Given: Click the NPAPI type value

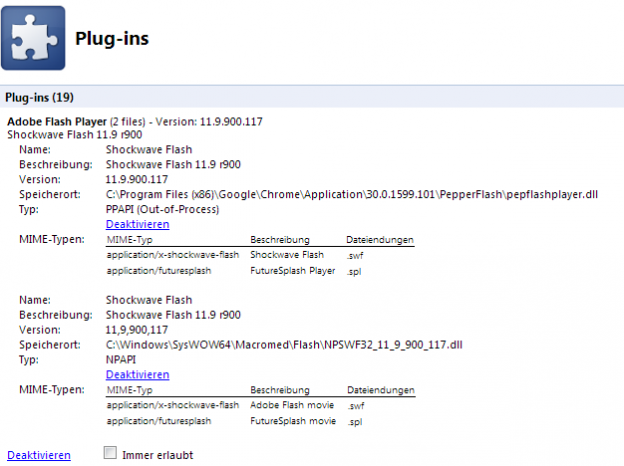Looking at the screenshot, I should coord(121,360).
